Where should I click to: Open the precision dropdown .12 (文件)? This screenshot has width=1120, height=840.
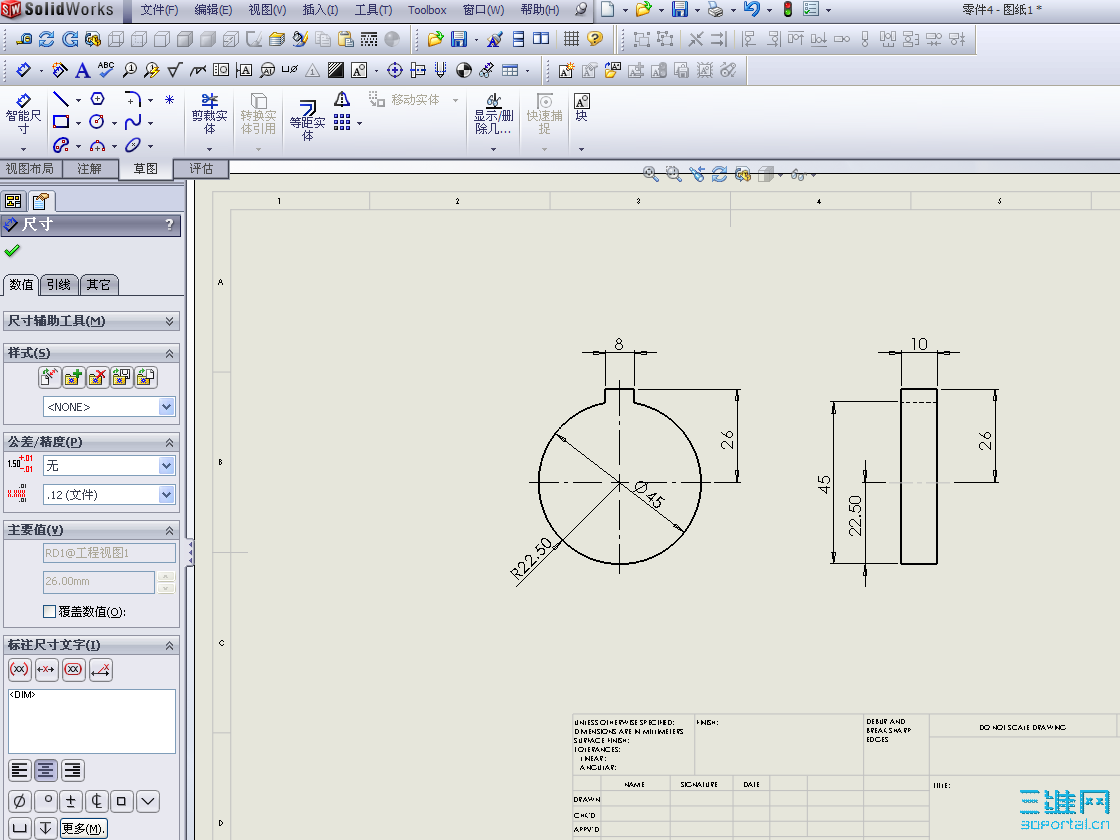click(166, 494)
